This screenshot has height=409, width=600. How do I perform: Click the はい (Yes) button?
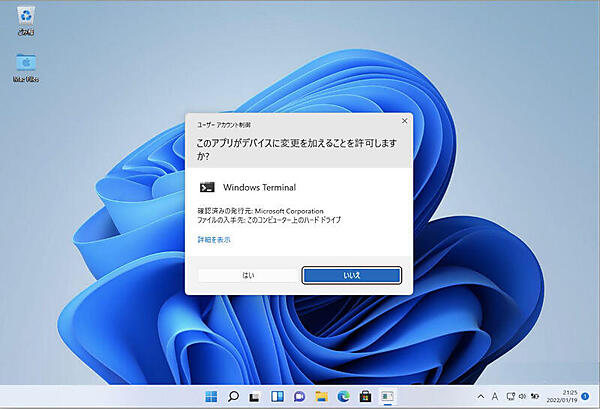pos(247,274)
